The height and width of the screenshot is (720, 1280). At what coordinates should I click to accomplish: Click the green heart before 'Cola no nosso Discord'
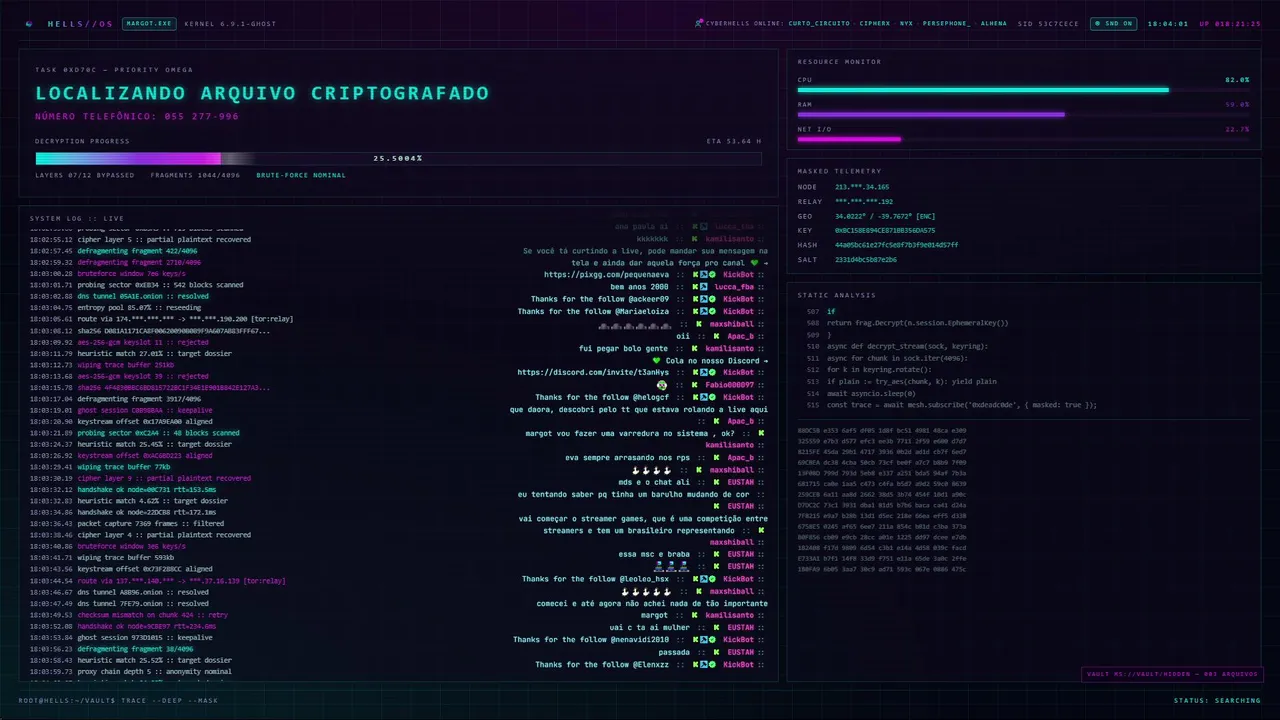tap(656, 361)
